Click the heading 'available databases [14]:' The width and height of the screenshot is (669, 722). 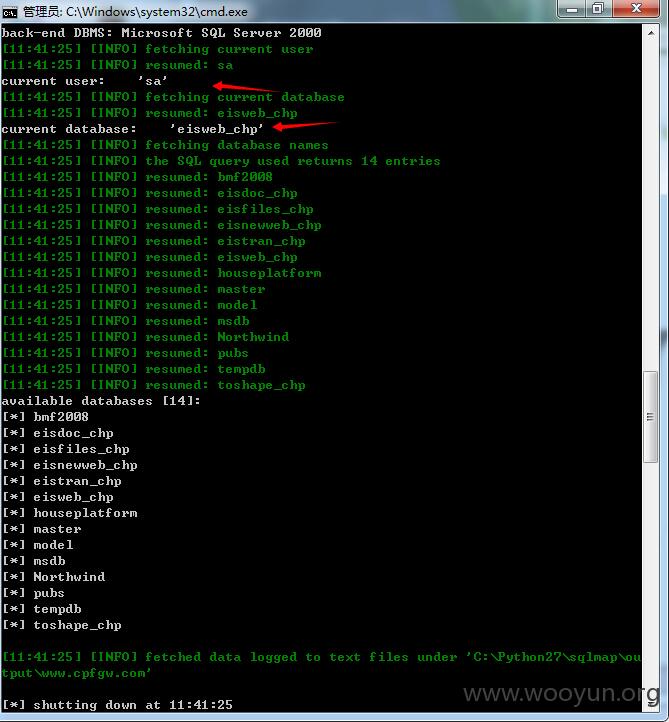101,401
